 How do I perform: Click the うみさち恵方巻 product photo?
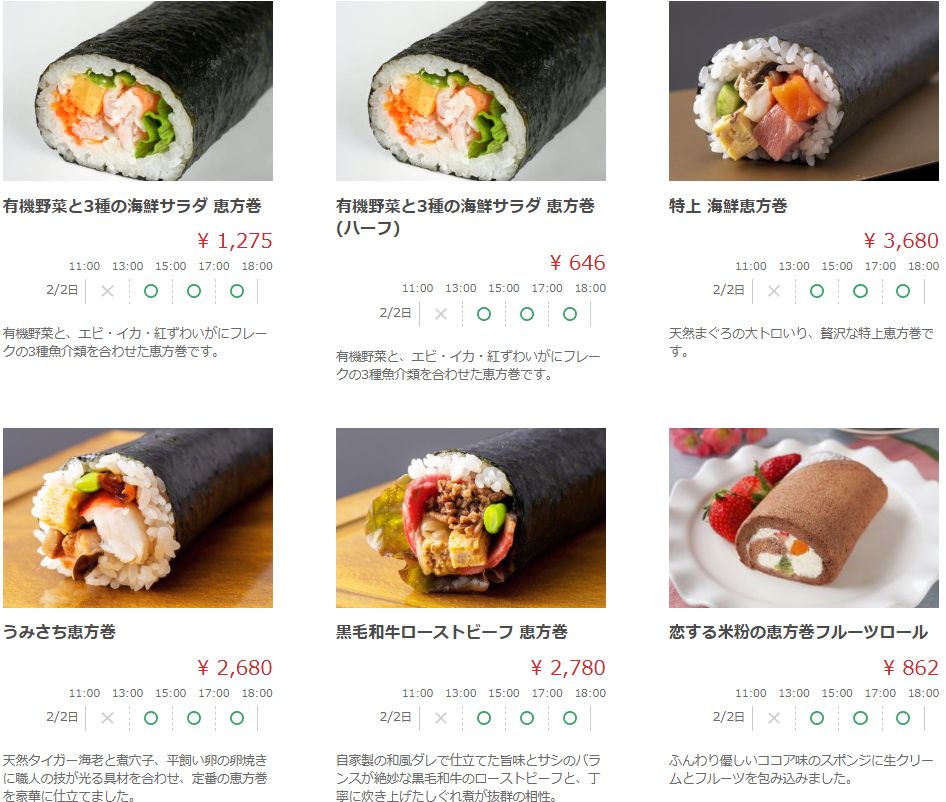coord(138,518)
